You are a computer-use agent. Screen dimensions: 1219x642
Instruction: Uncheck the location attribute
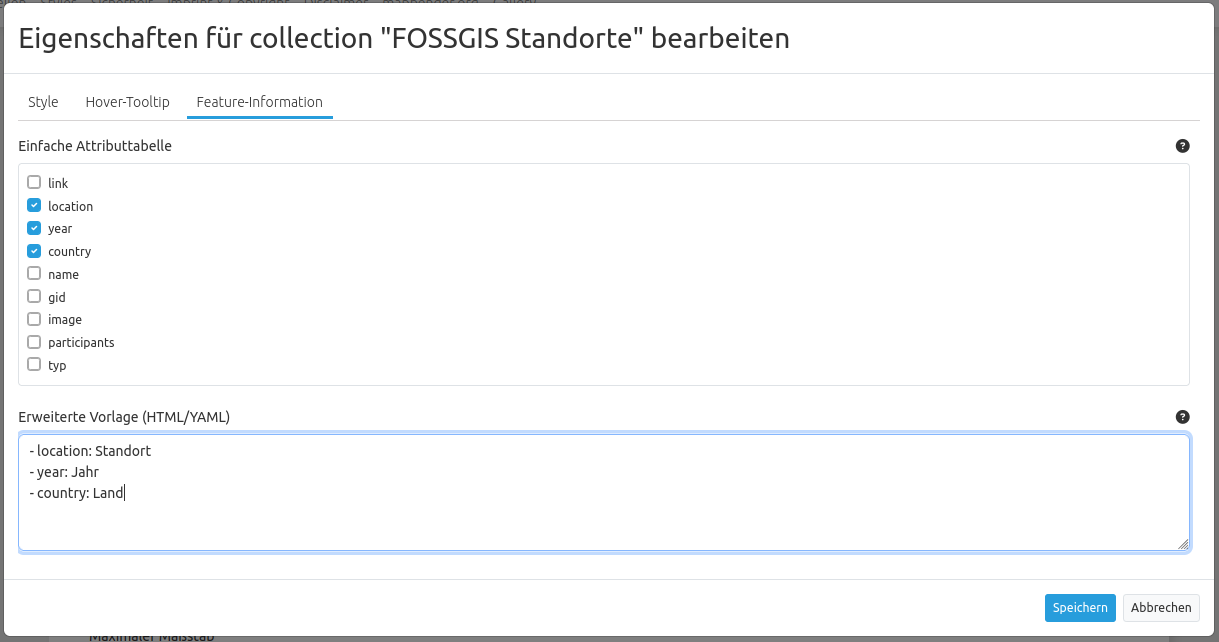click(x=34, y=205)
